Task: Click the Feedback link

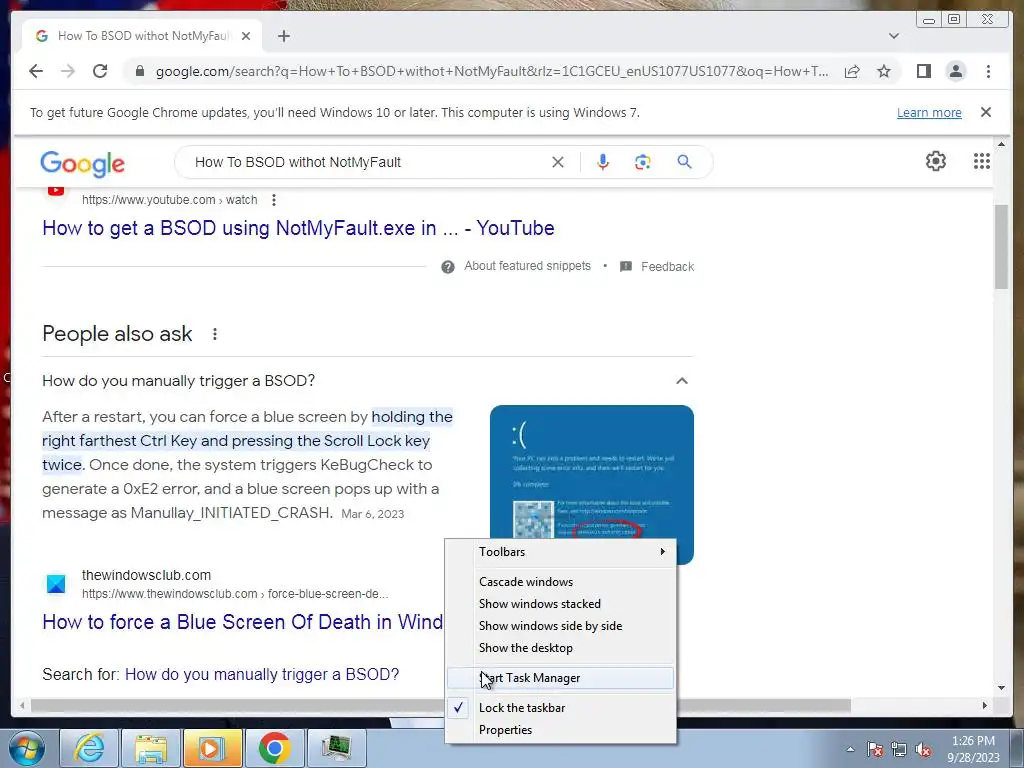Action: [x=667, y=266]
